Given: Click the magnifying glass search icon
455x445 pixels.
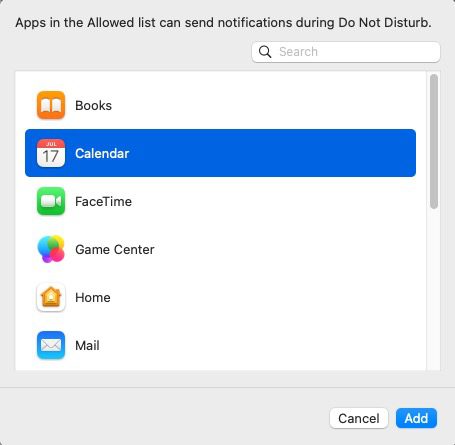Looking at the screenshot, I should click(265, 52).
